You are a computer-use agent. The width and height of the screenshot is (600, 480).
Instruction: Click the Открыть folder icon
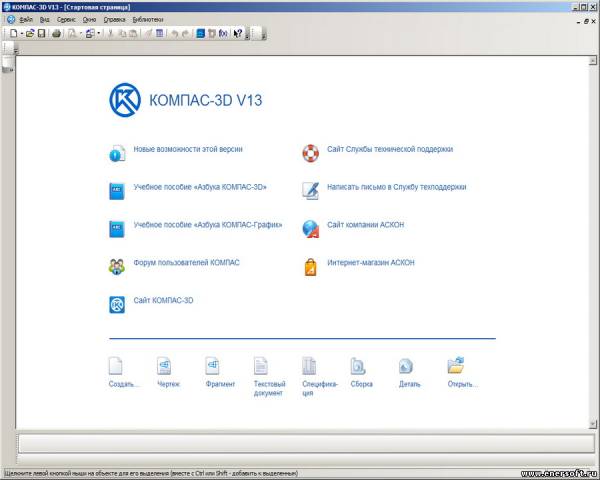tap(456, 365)
